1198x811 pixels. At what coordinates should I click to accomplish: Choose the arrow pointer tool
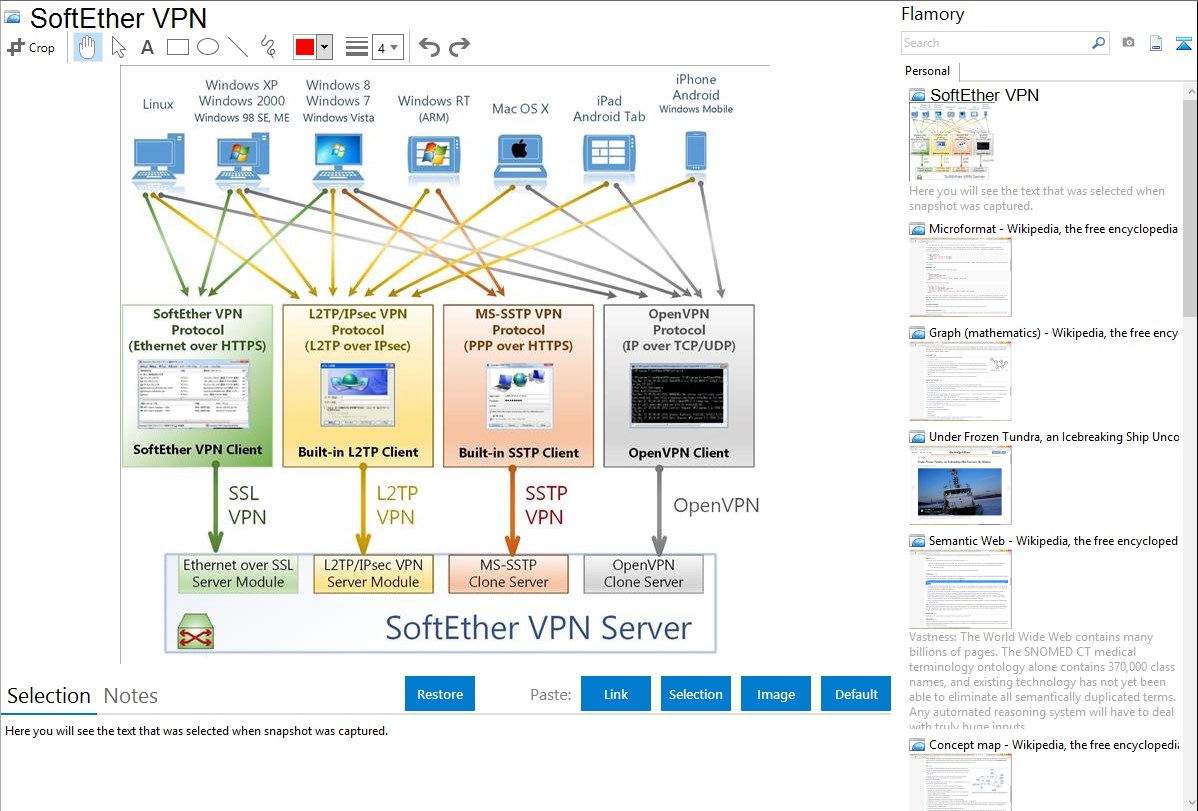click(118, 47)
